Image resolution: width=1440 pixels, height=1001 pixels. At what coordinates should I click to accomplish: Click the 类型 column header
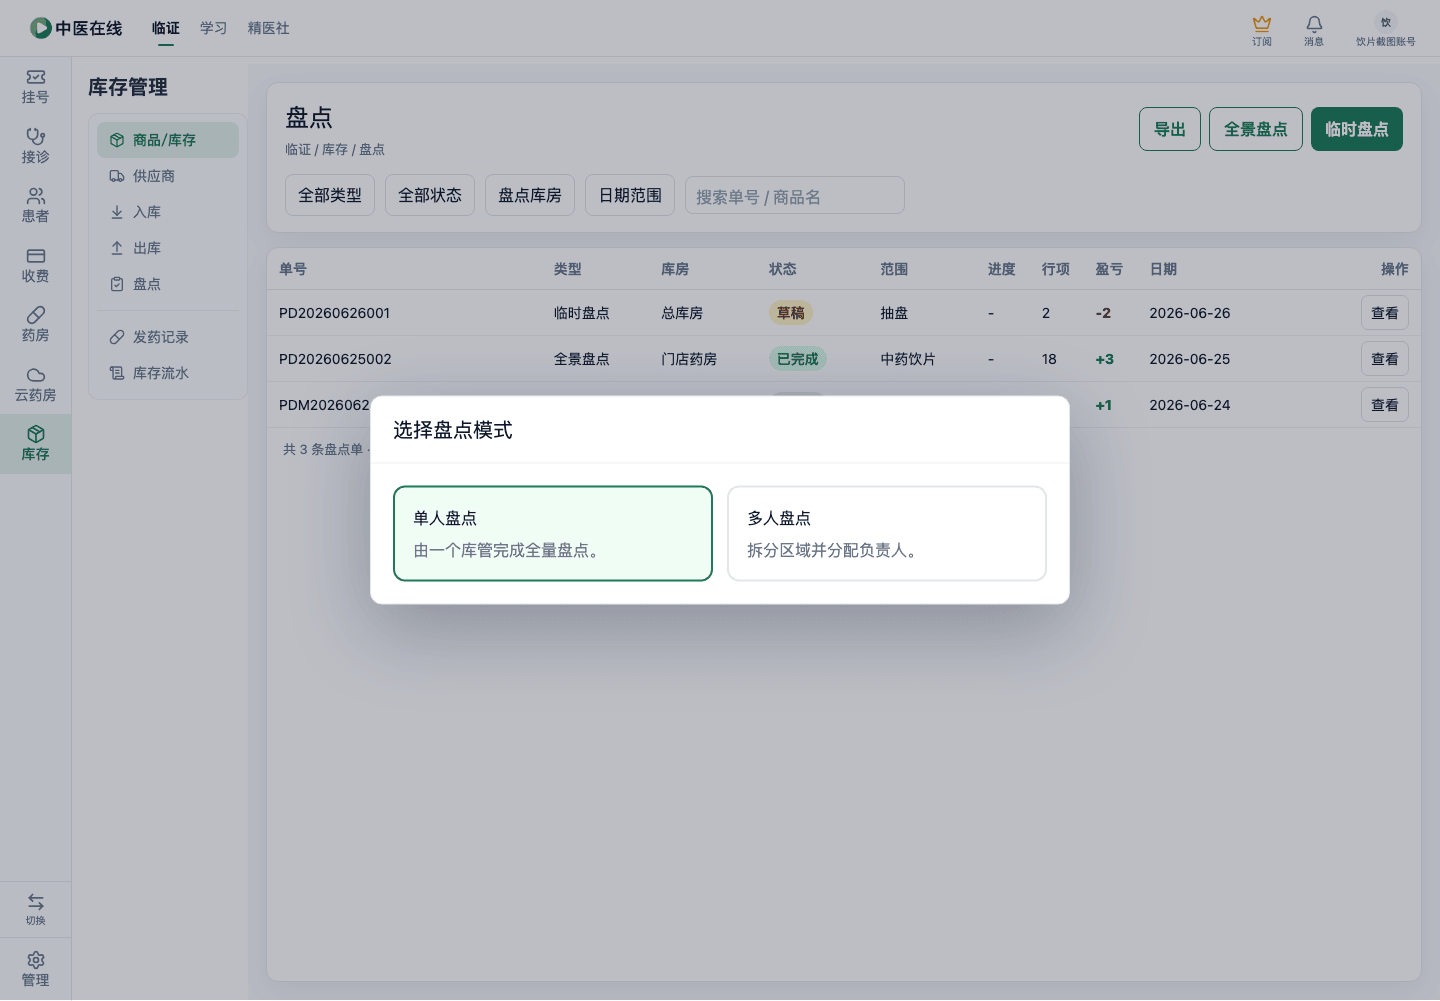point(568,269)
